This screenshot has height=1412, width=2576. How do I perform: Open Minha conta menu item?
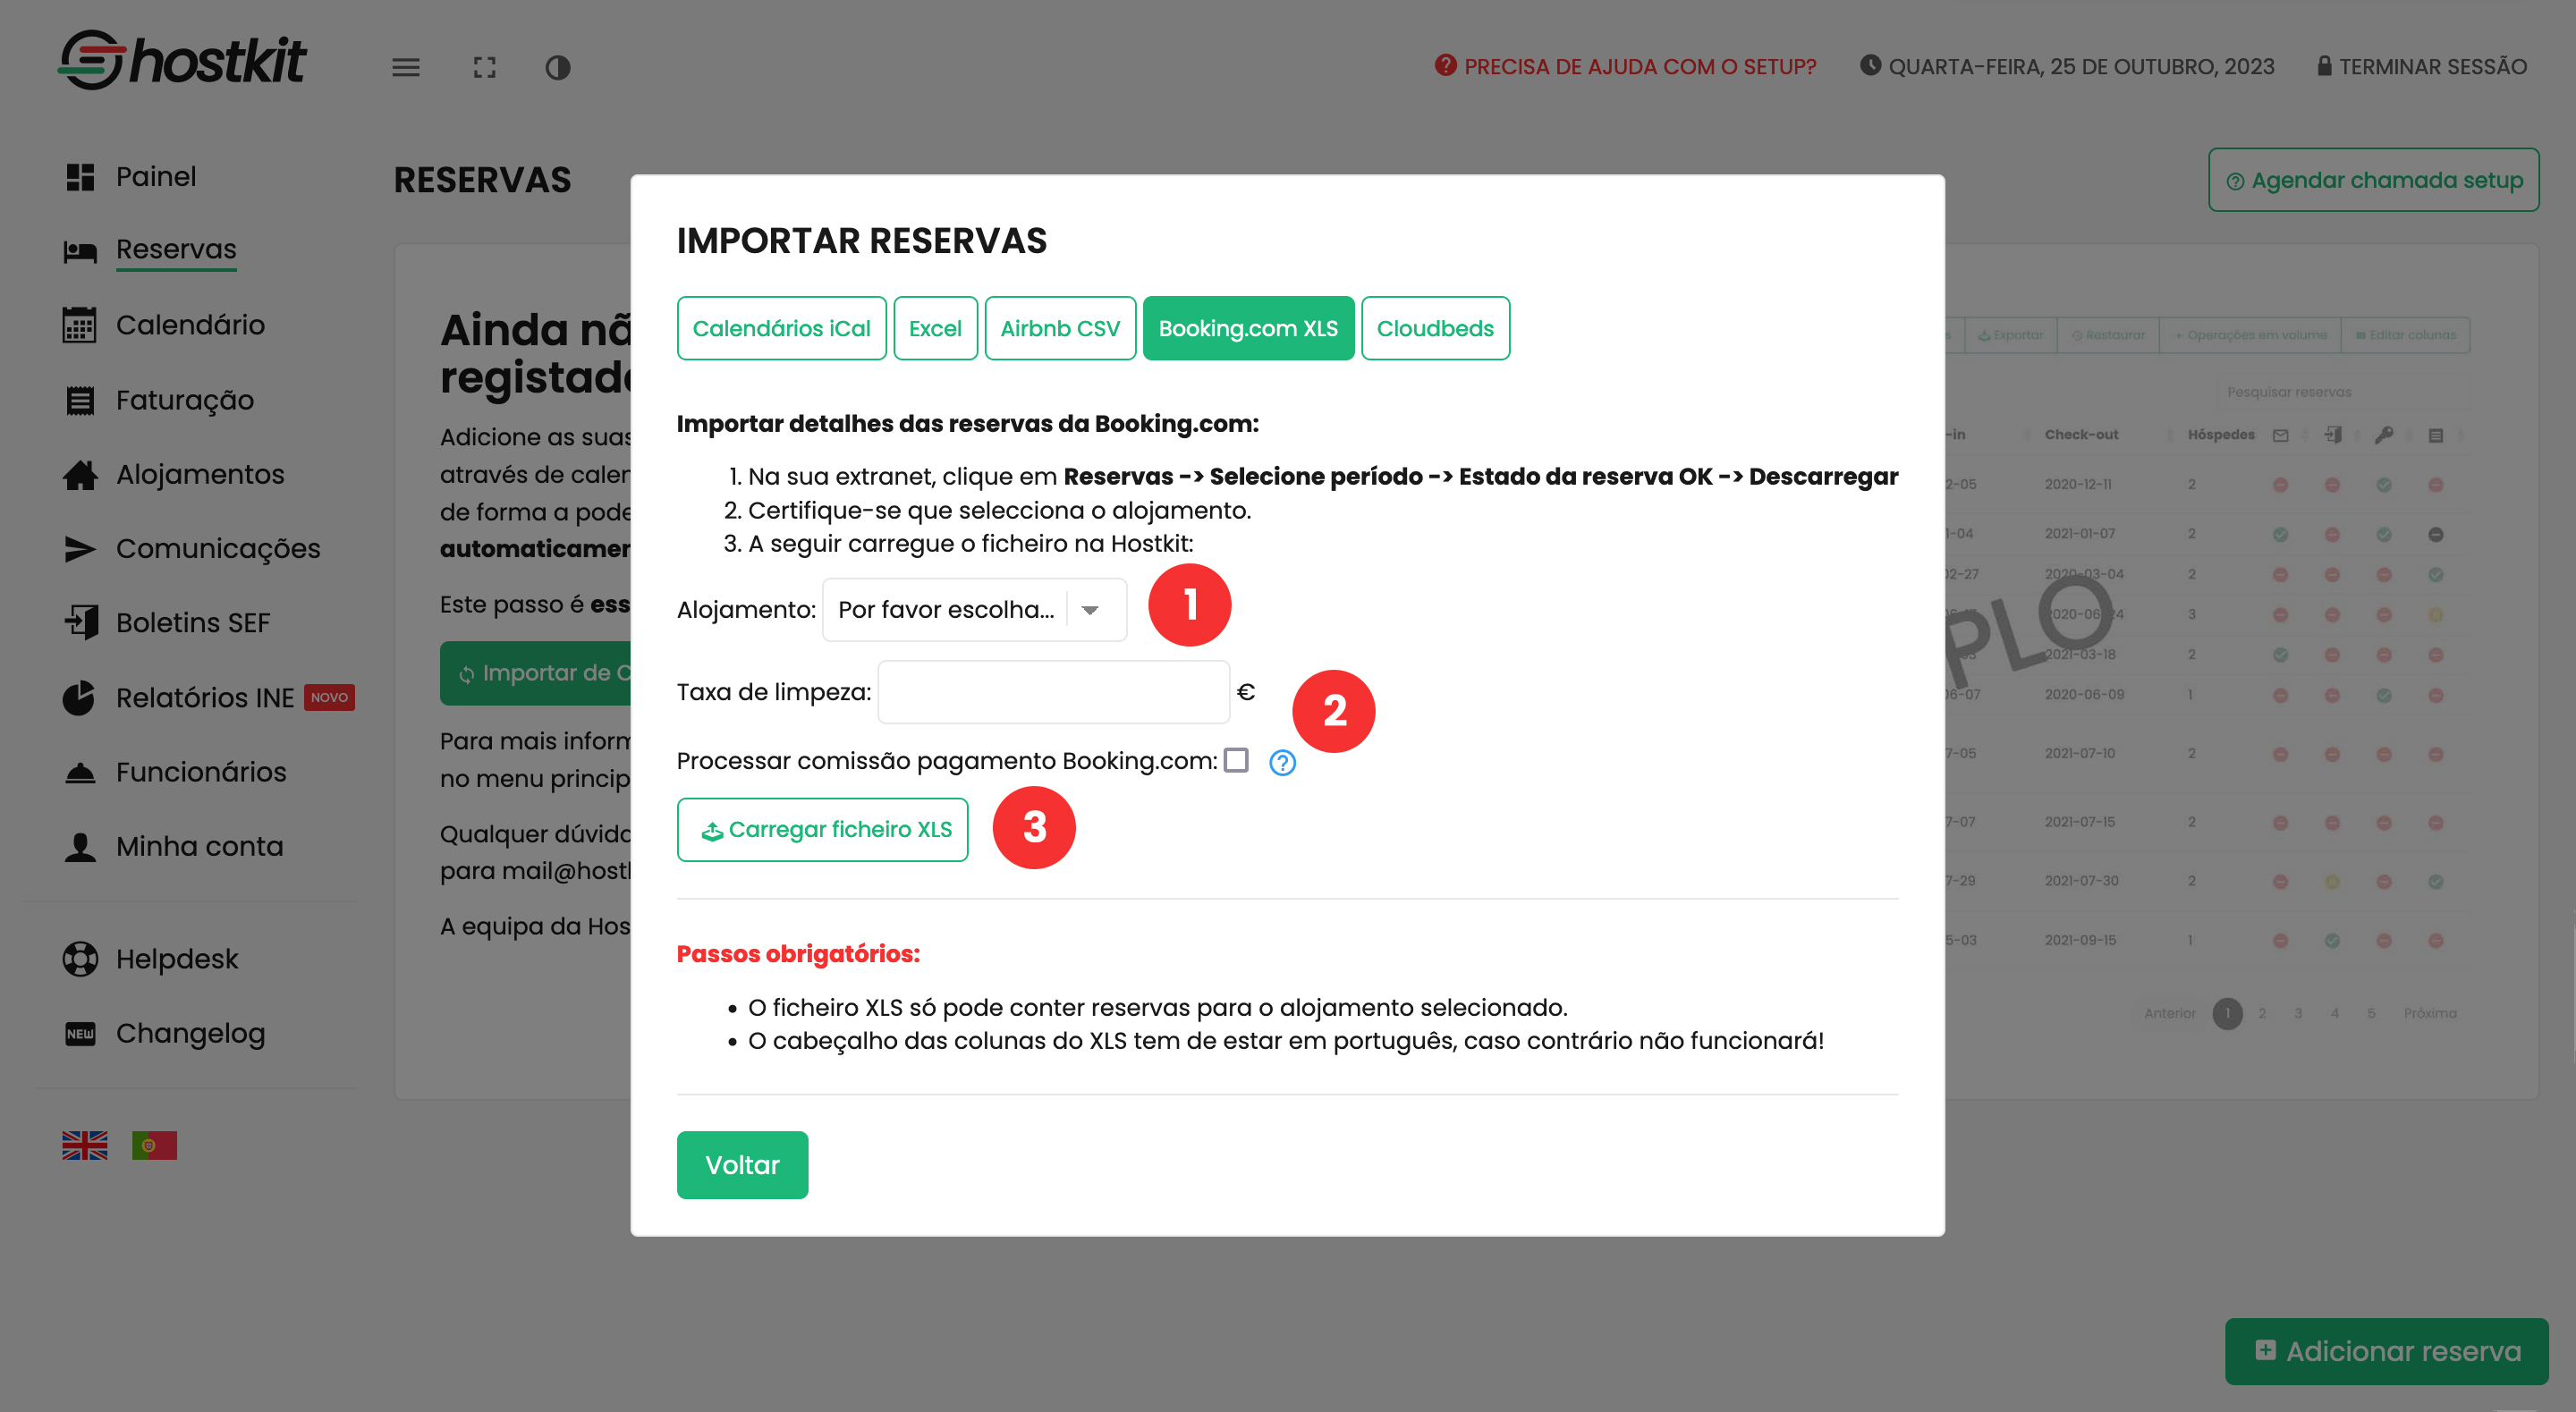(200, 846)
